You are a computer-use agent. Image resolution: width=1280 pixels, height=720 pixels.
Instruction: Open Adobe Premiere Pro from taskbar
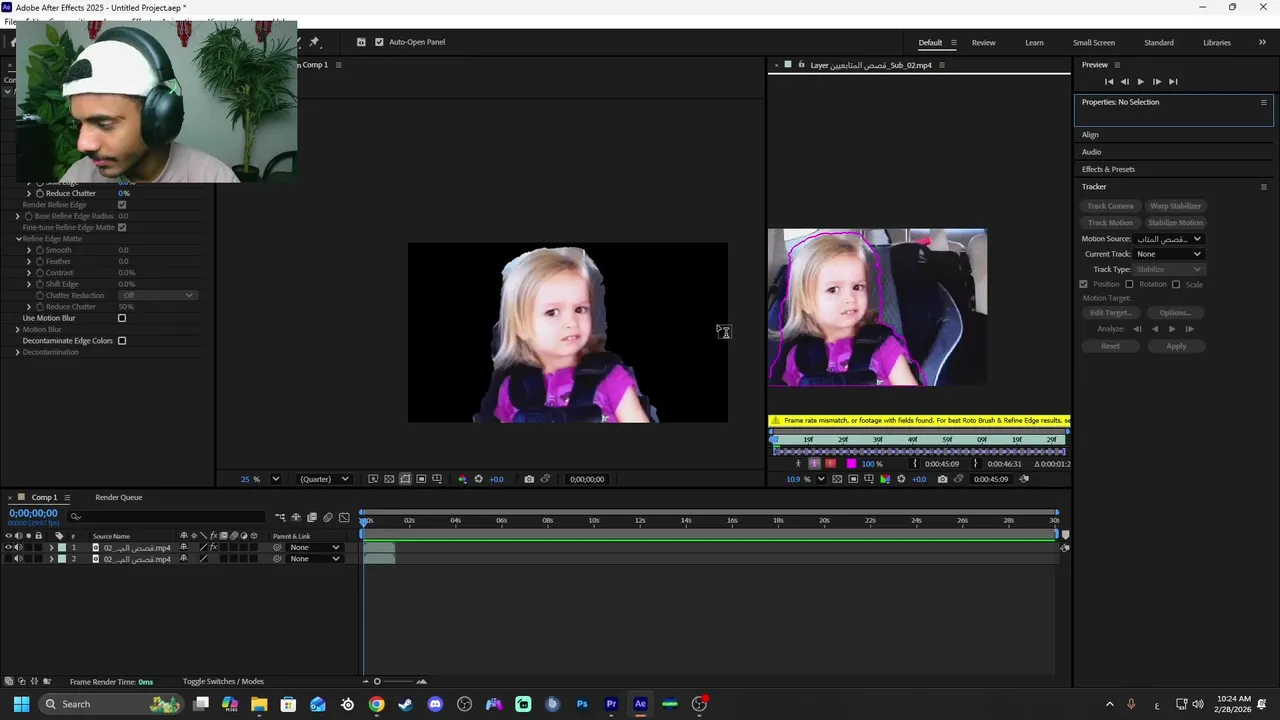pos(611,704)
